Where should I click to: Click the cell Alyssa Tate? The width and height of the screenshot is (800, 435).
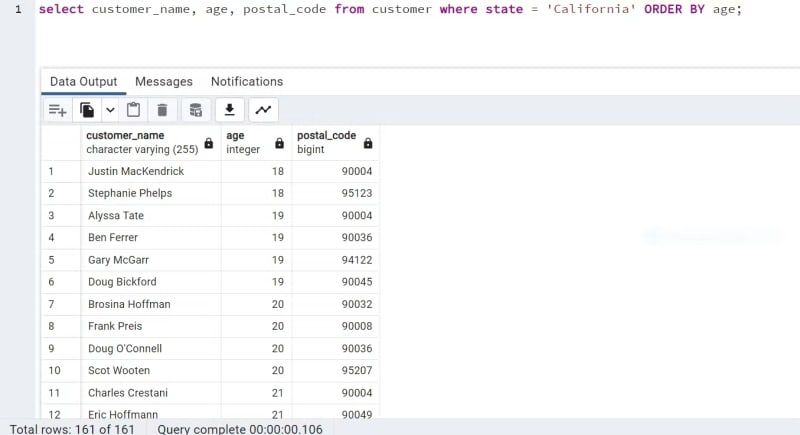[151, 216]
